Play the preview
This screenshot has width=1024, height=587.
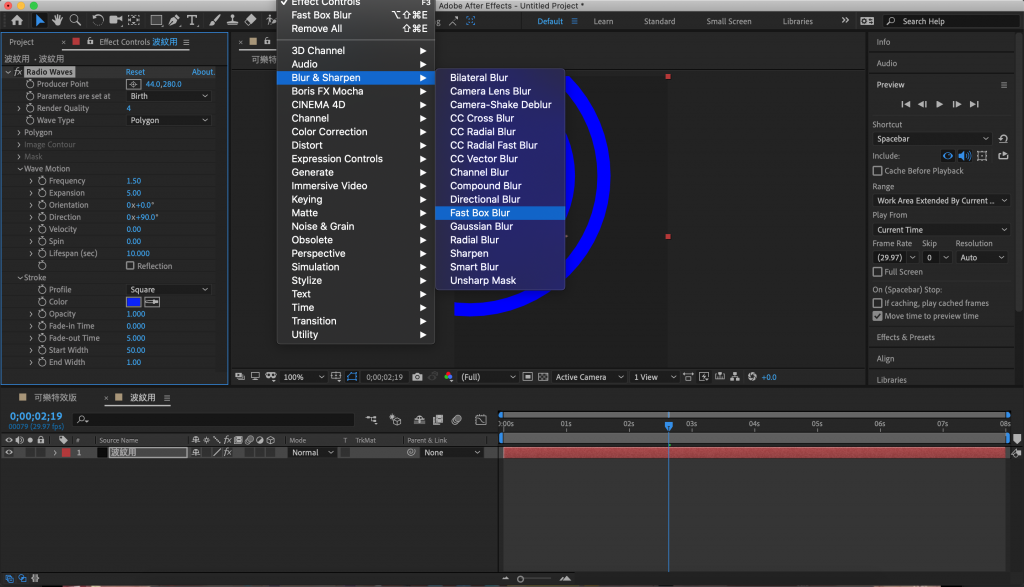click(x=939, y=104)
